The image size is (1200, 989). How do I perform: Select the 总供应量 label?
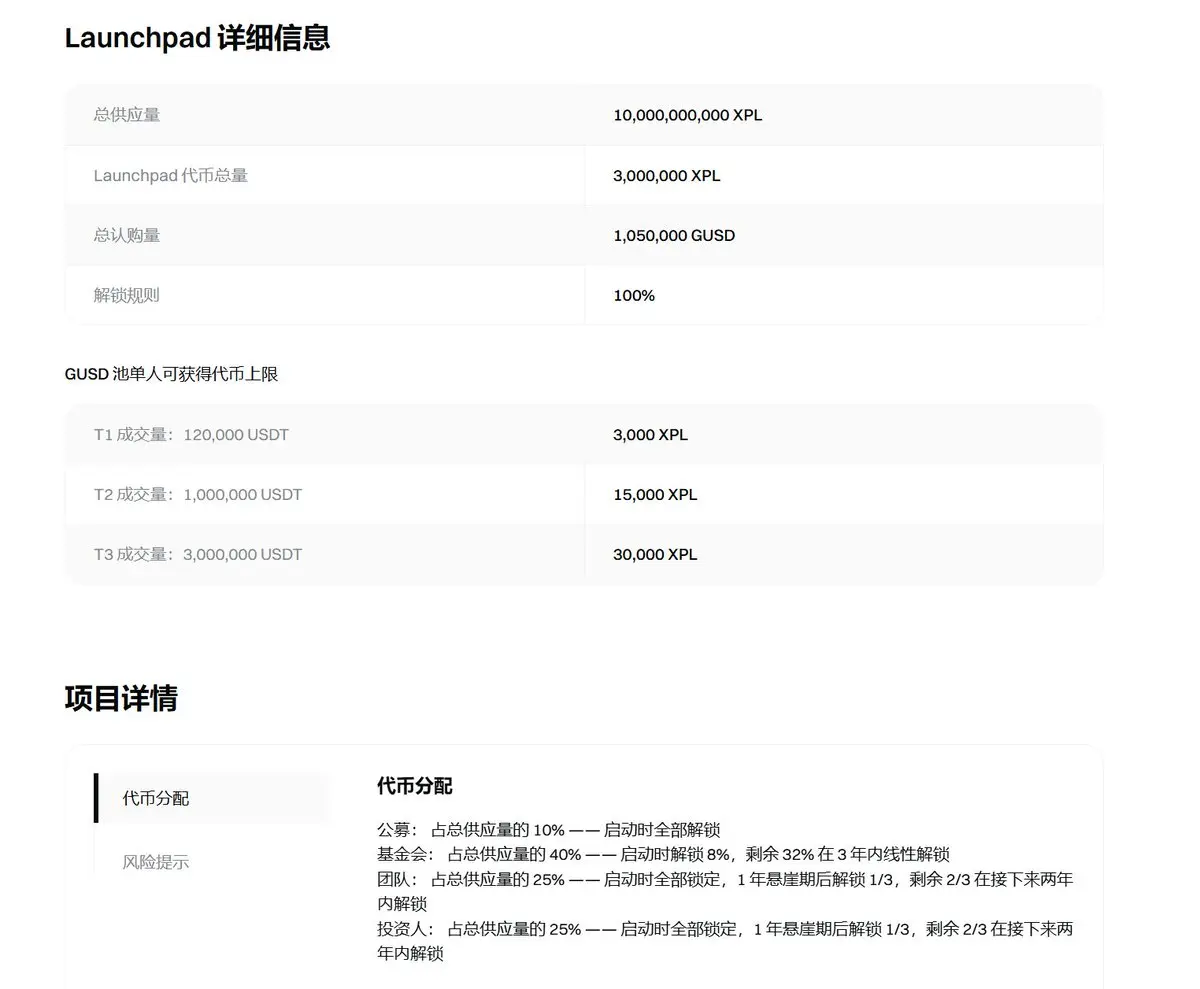pyautogui.click(x=127, y=115)
